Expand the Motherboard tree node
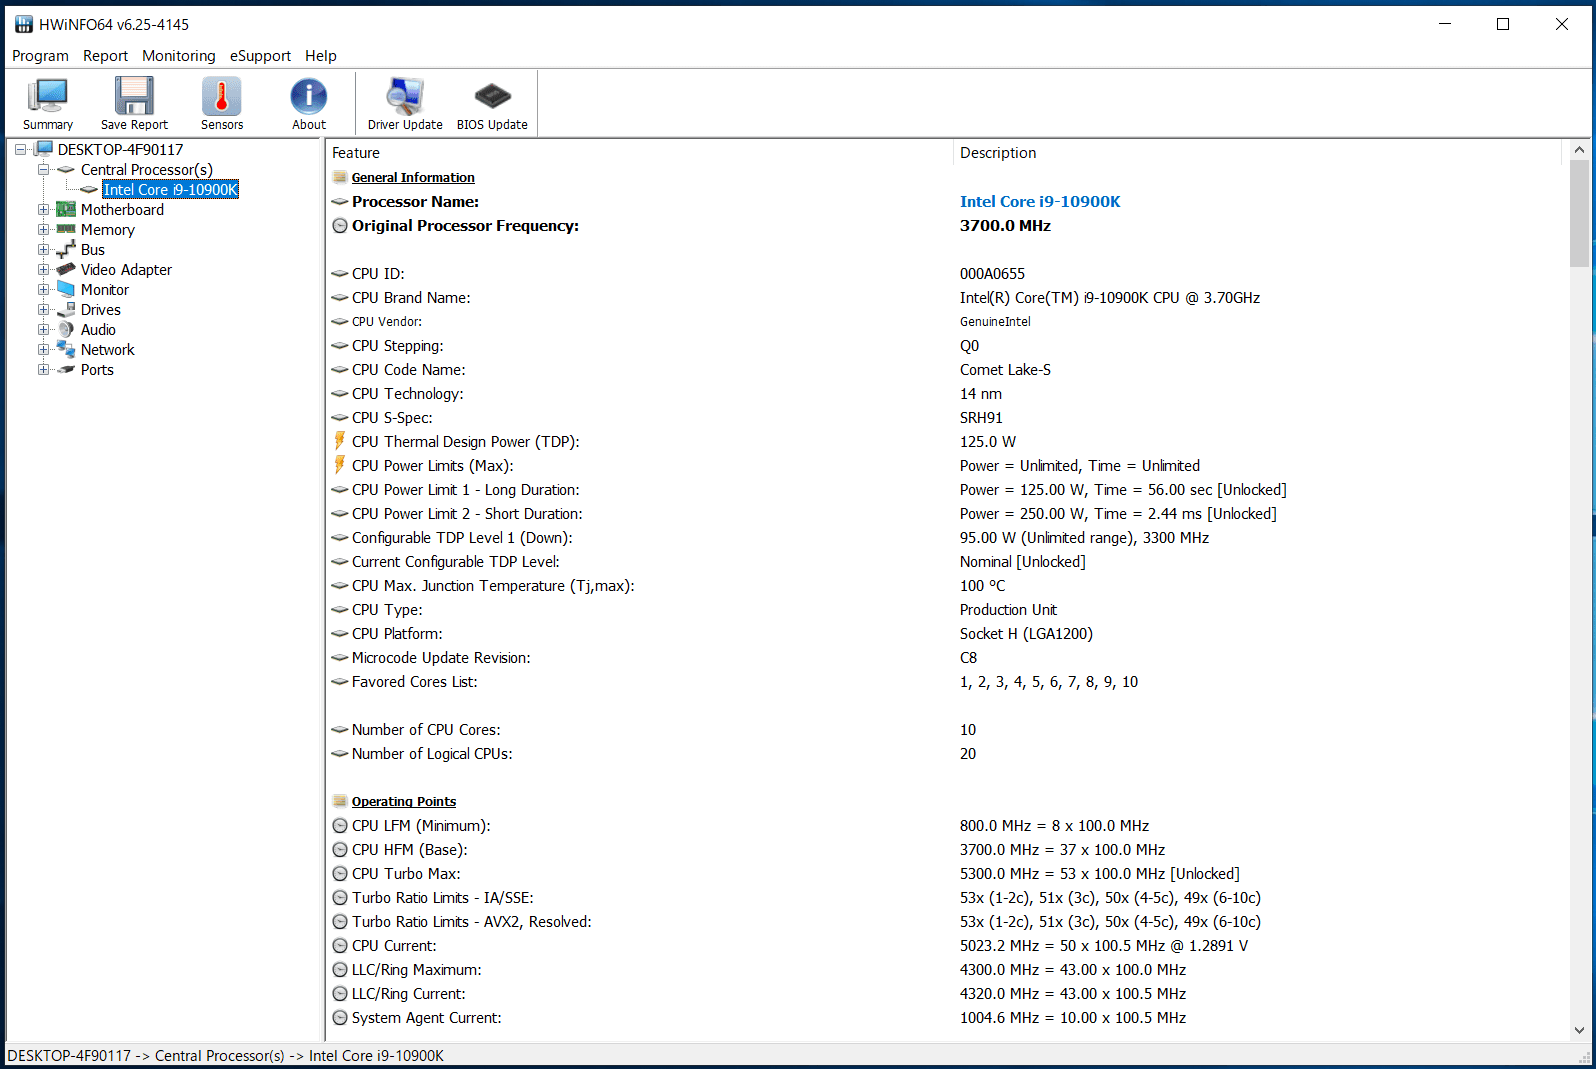Image resolution: width=1596 pixels, height=1069 pixels. coord(43,209)
